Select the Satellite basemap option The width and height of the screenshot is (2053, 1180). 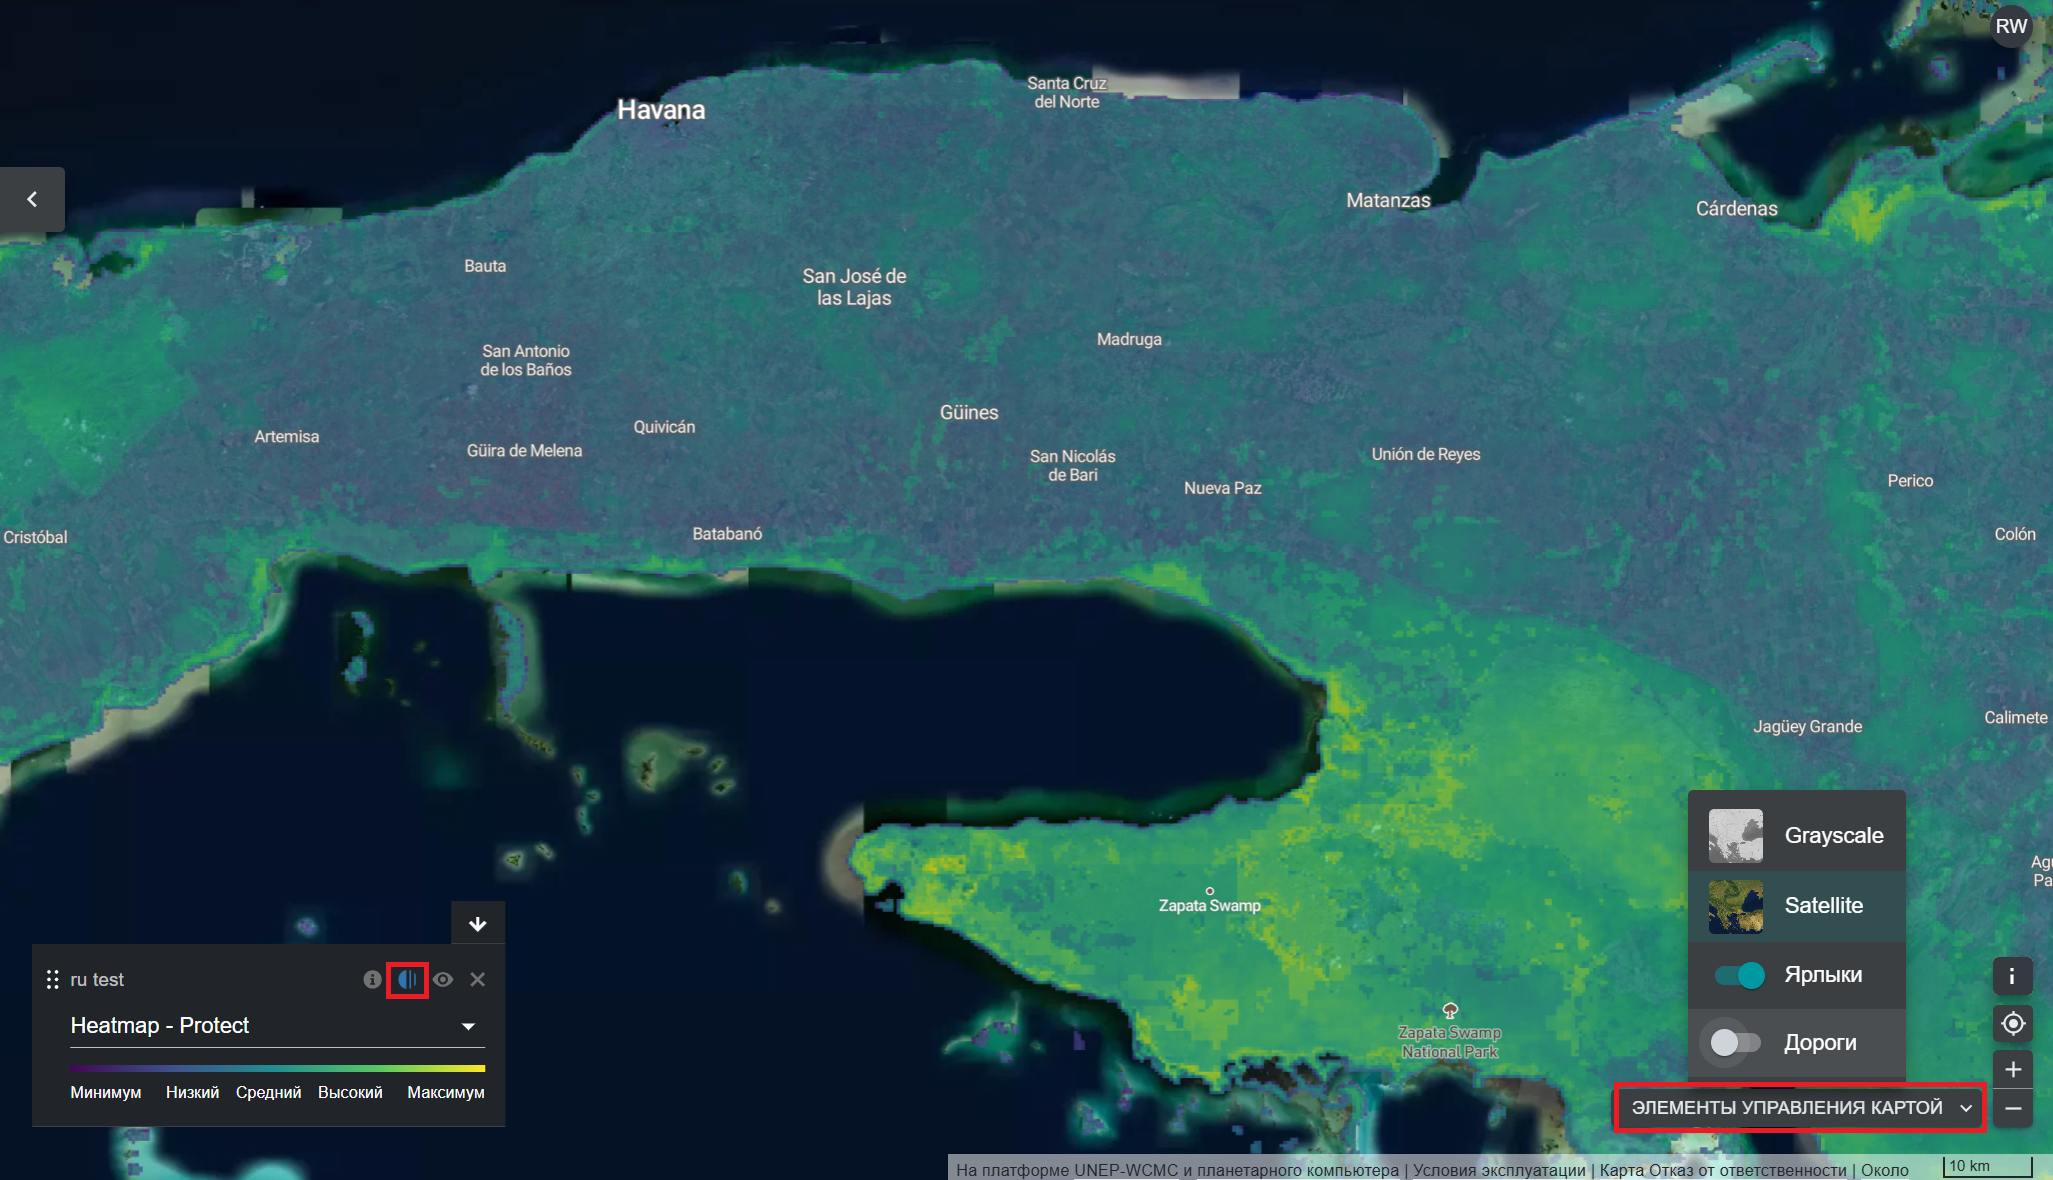click(1797, 906)
